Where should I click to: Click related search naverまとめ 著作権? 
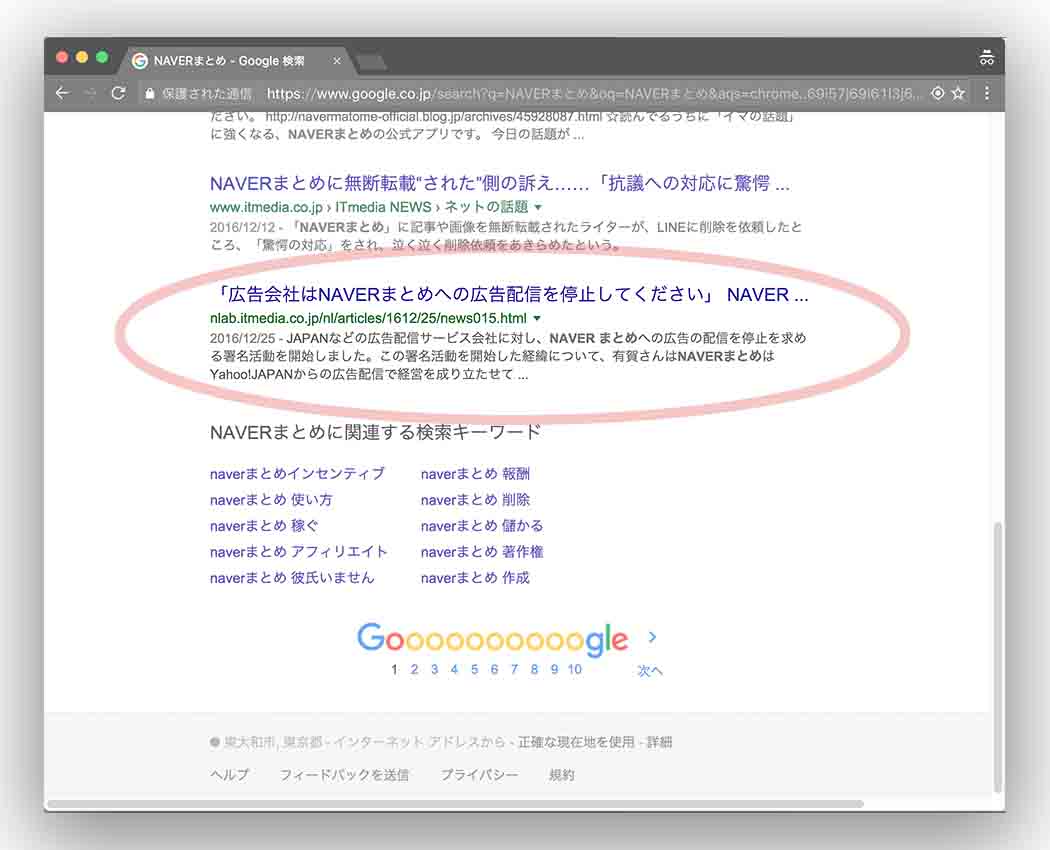(481, 552)
